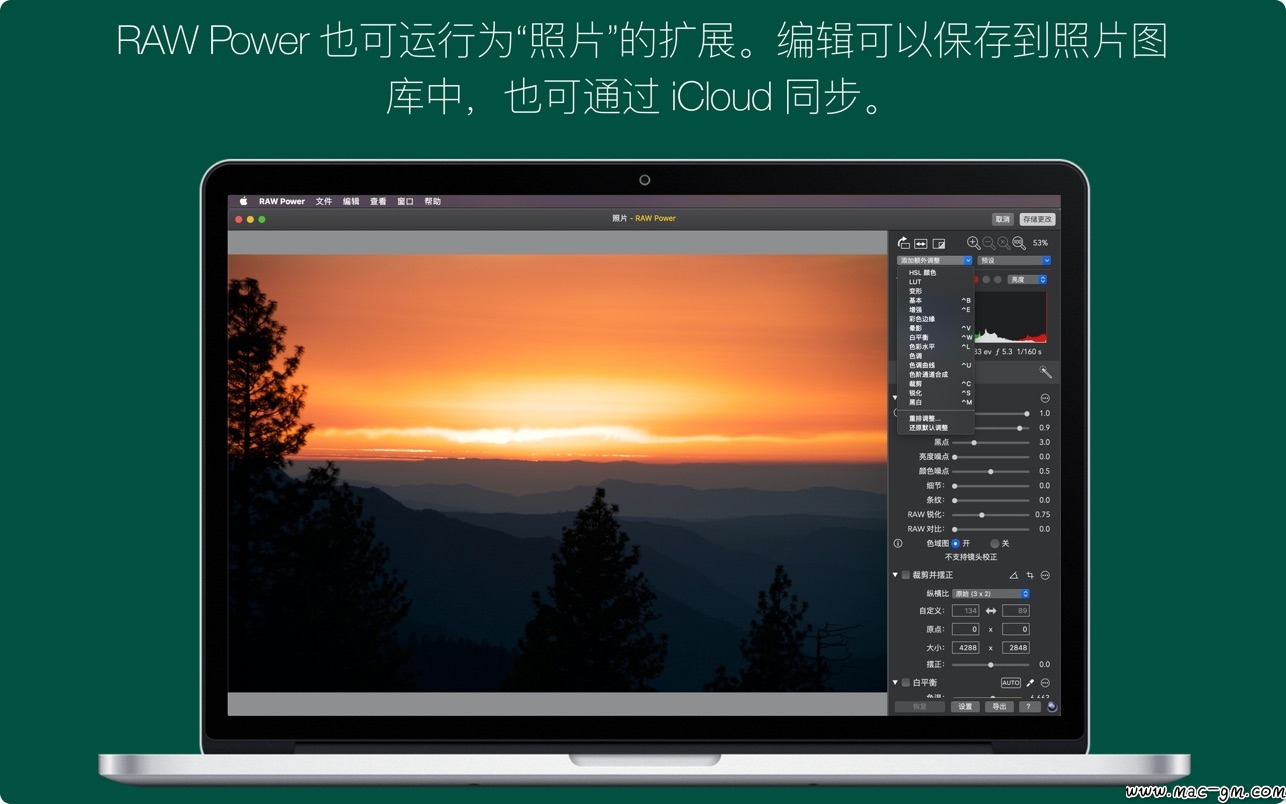The height and width of the screenshot is (804, 1286).
Task: Click the show original compare icon
Action: [x=939, y=243]
